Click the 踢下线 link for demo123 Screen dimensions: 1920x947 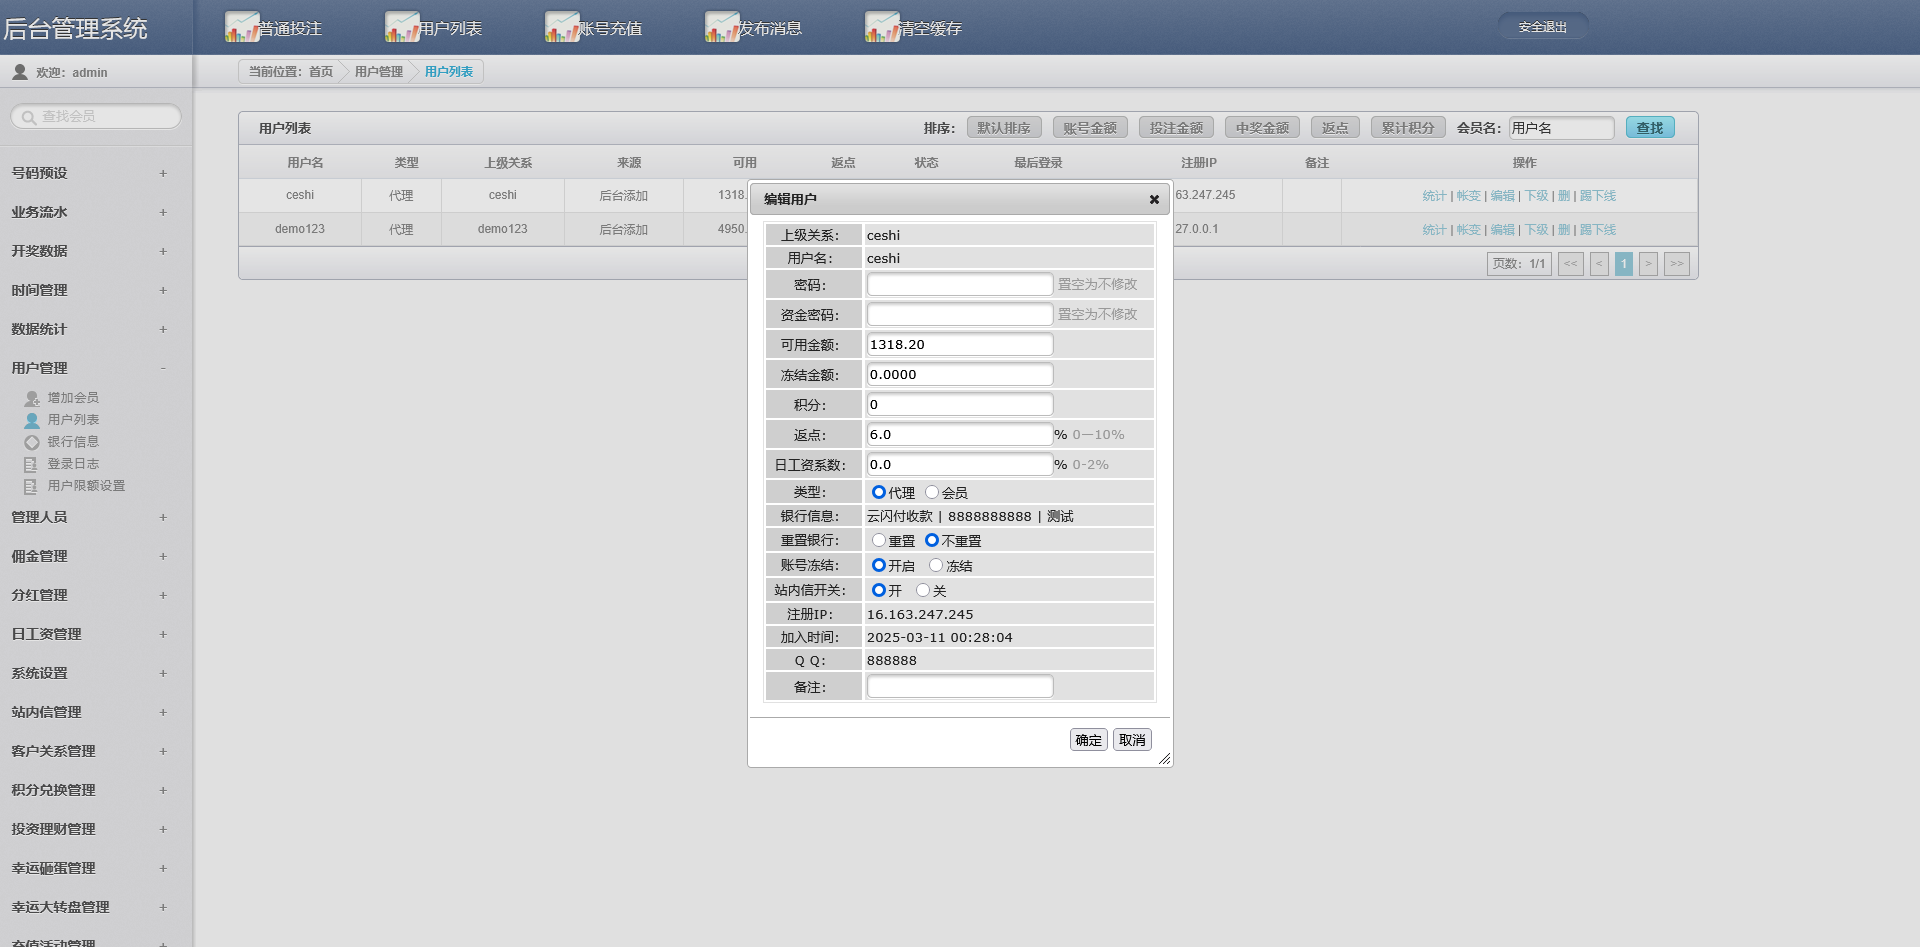[1597, 229]
